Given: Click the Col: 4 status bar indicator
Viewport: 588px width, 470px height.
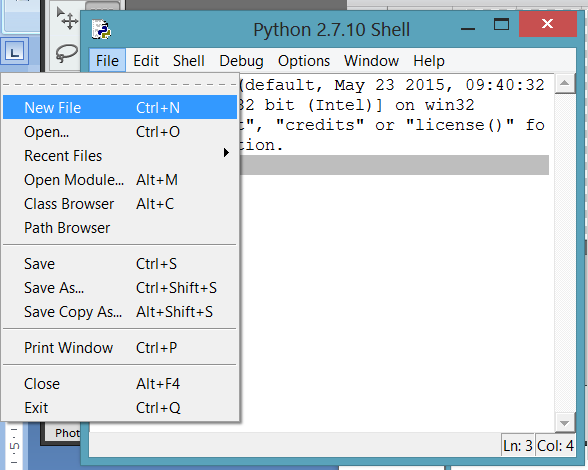Looking at the screenshot, I should (555, 446).
